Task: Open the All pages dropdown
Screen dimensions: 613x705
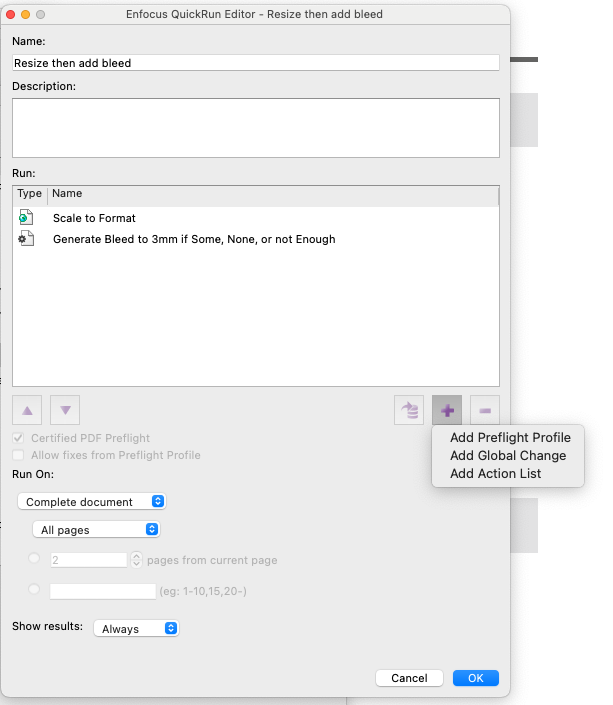Action: [x=96, y=529]
